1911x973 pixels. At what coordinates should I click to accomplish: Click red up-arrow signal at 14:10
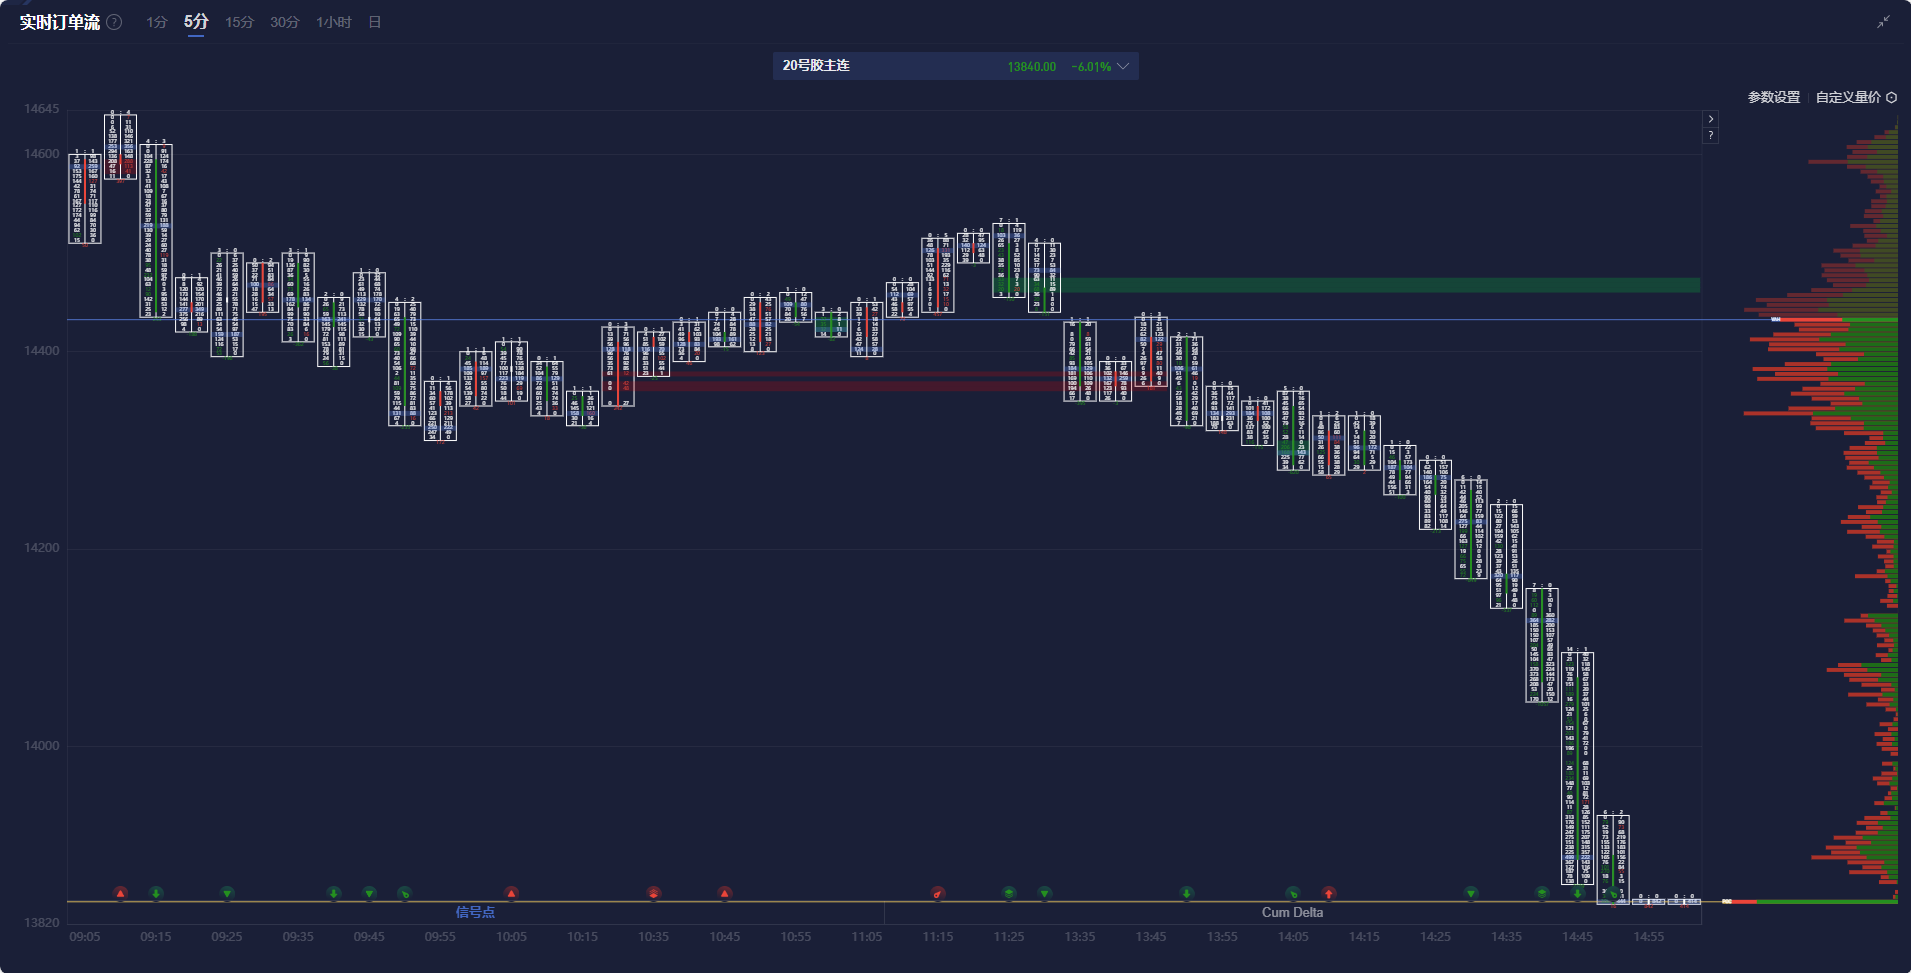(x=1329, y=893)
